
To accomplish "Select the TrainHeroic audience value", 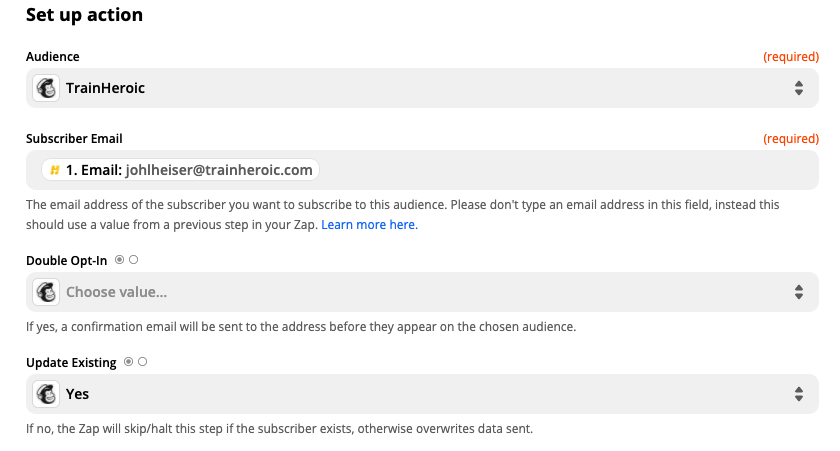I will [106, 88].
